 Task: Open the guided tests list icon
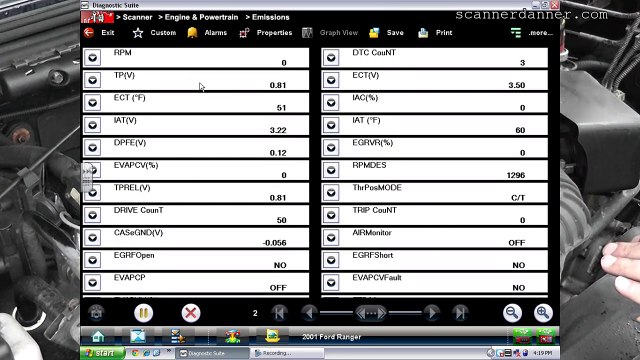(178, 336)
